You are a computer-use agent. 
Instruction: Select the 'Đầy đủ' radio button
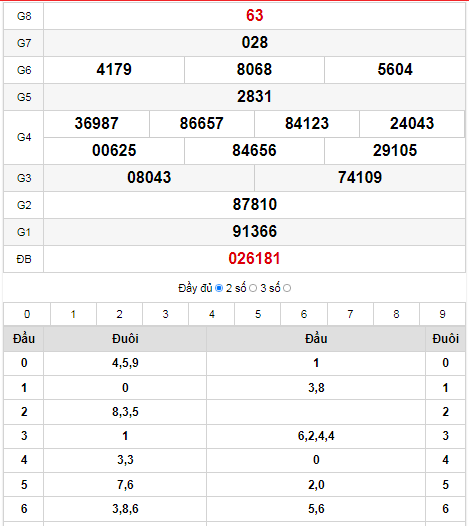pyautogui.click(x=219, y=288)
